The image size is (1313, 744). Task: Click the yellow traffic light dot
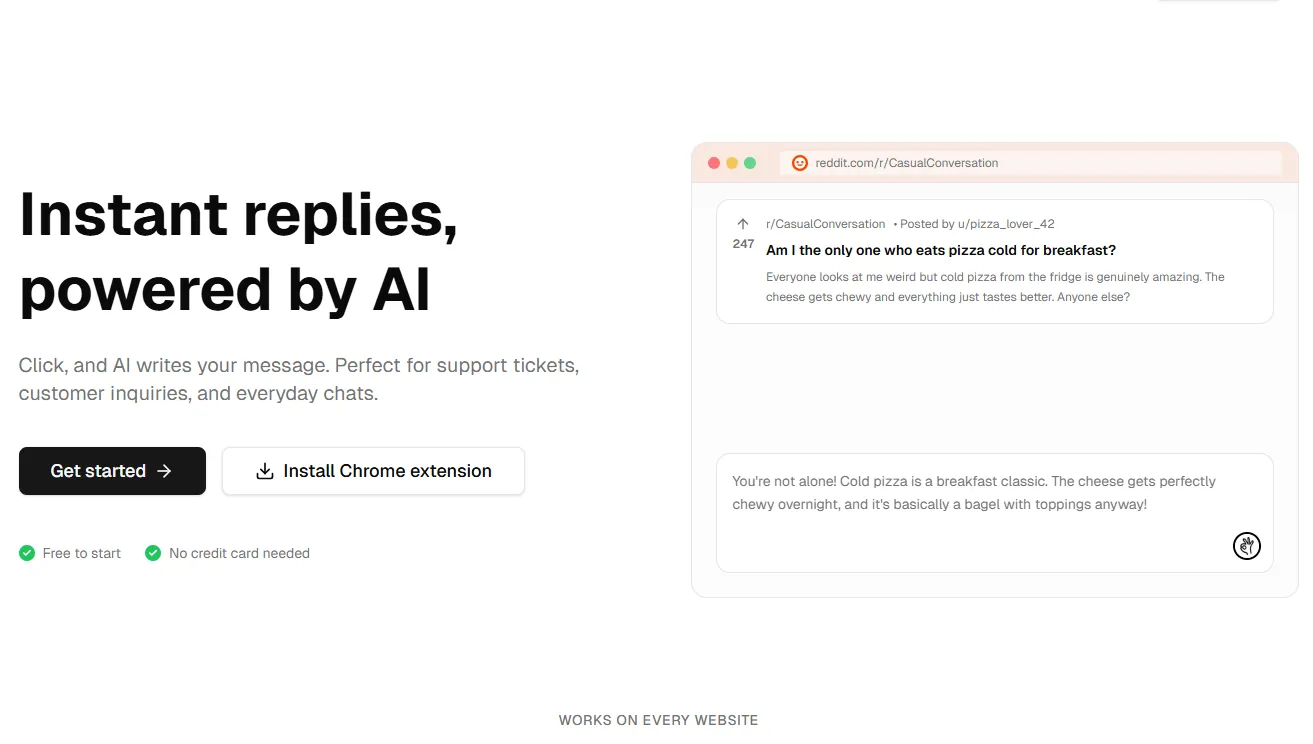[731, 161]
